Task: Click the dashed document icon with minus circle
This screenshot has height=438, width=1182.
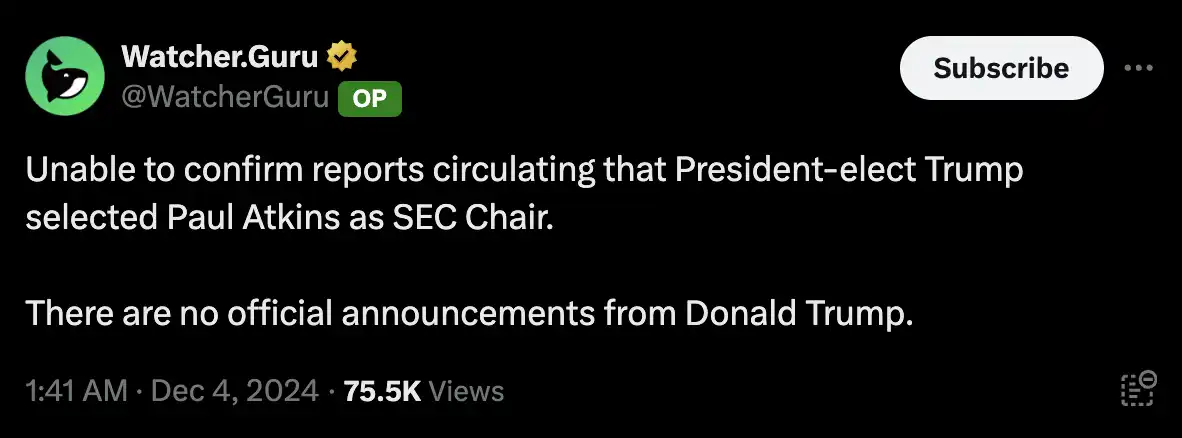Action: coord(1138,390)
